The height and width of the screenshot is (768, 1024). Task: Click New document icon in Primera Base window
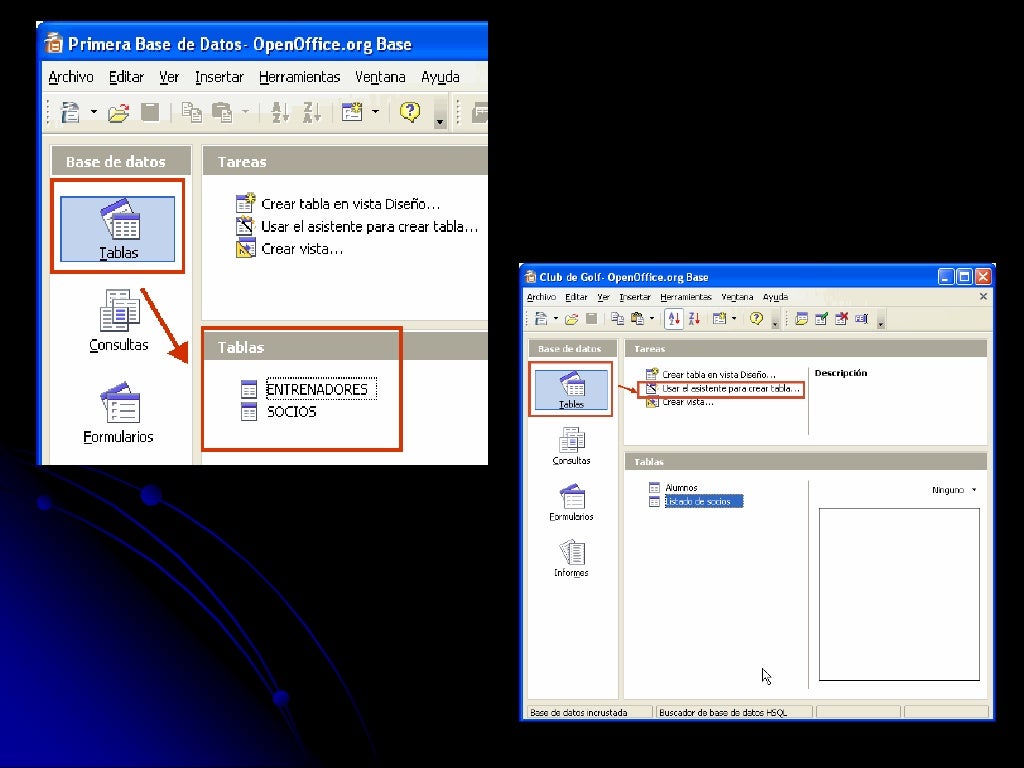(x=70, y=112)
